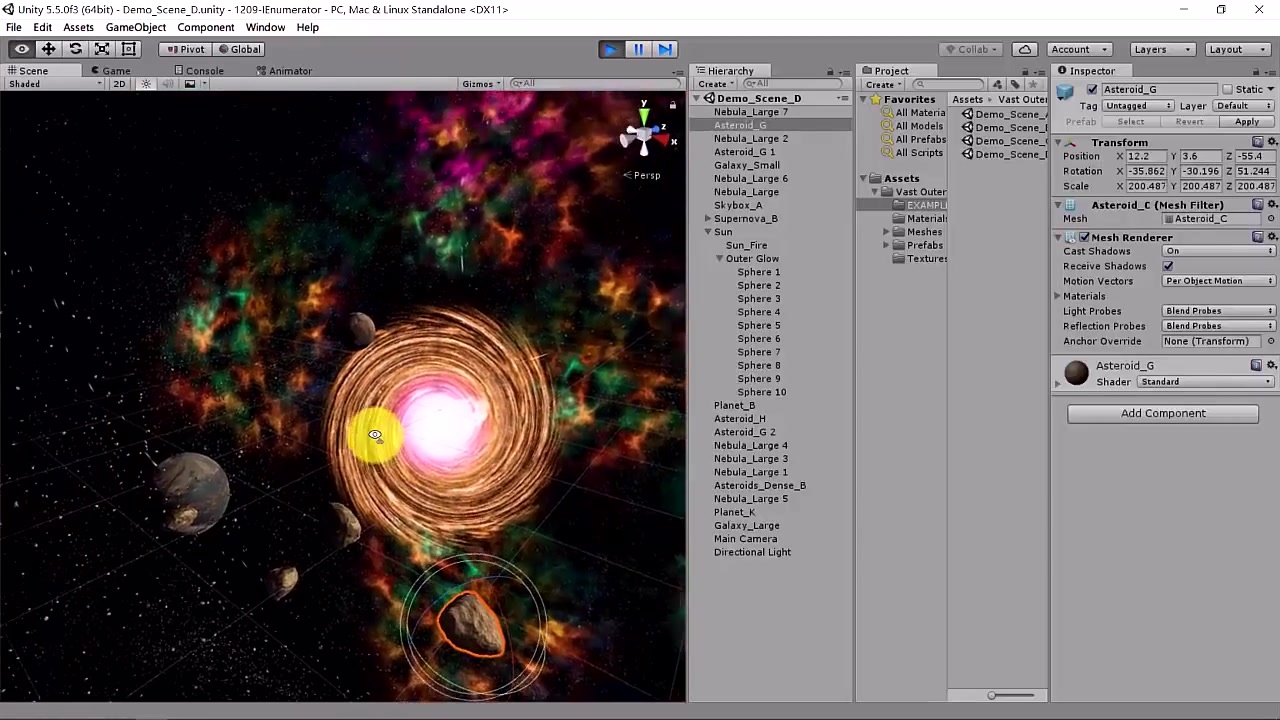Screen dimensions: 1280x720
Task: Click Add Component button
Action: [1163, 414]
